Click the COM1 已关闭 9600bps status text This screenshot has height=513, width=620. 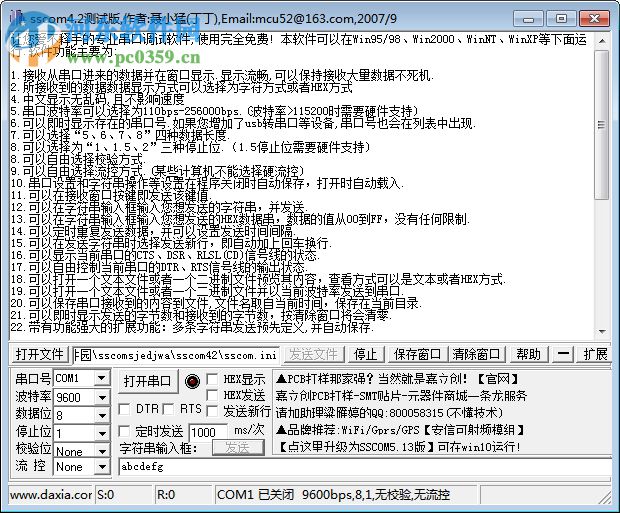tap(333, 495)
